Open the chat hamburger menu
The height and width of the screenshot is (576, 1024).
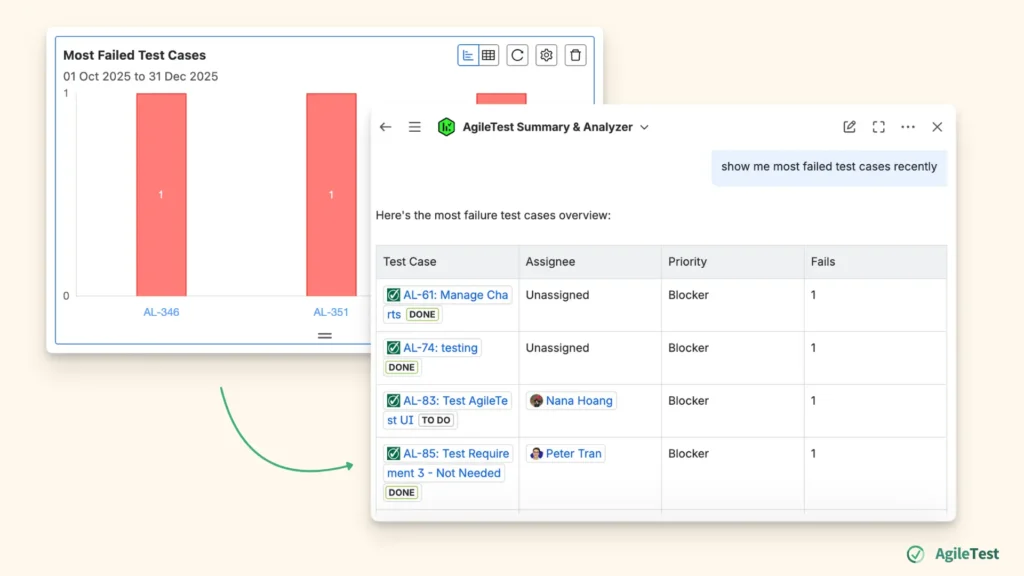pos(415,127)
